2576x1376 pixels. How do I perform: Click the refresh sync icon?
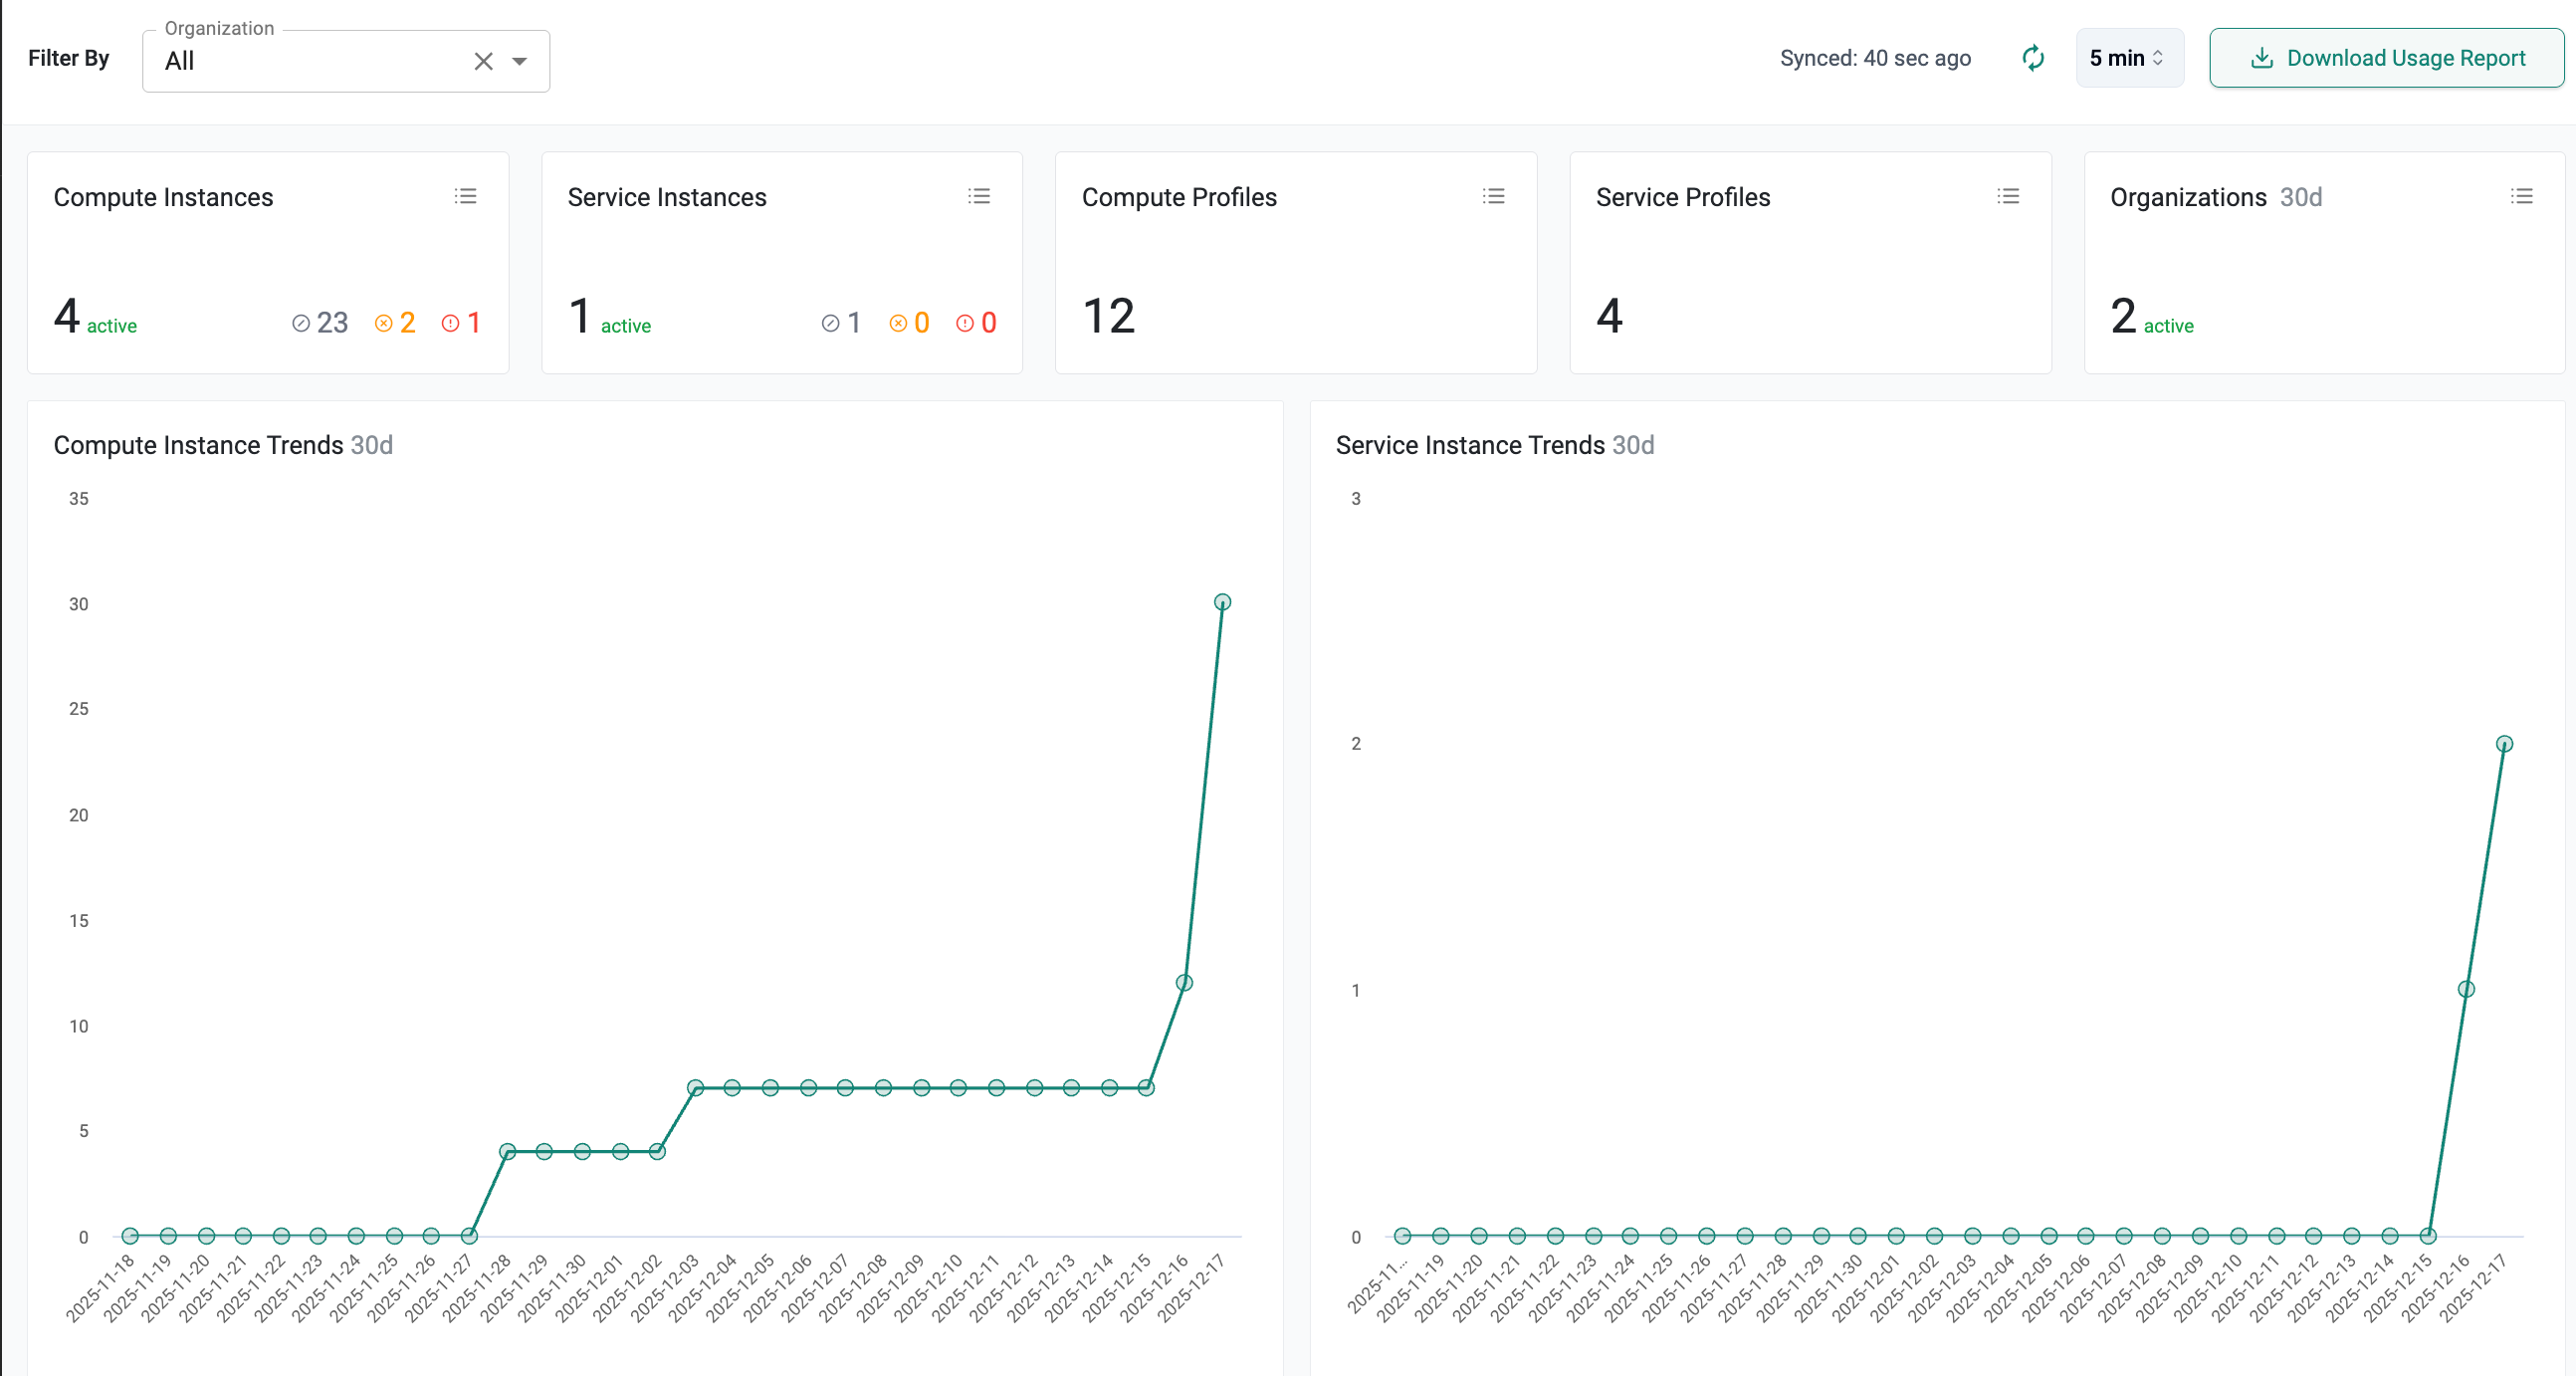2032,58
